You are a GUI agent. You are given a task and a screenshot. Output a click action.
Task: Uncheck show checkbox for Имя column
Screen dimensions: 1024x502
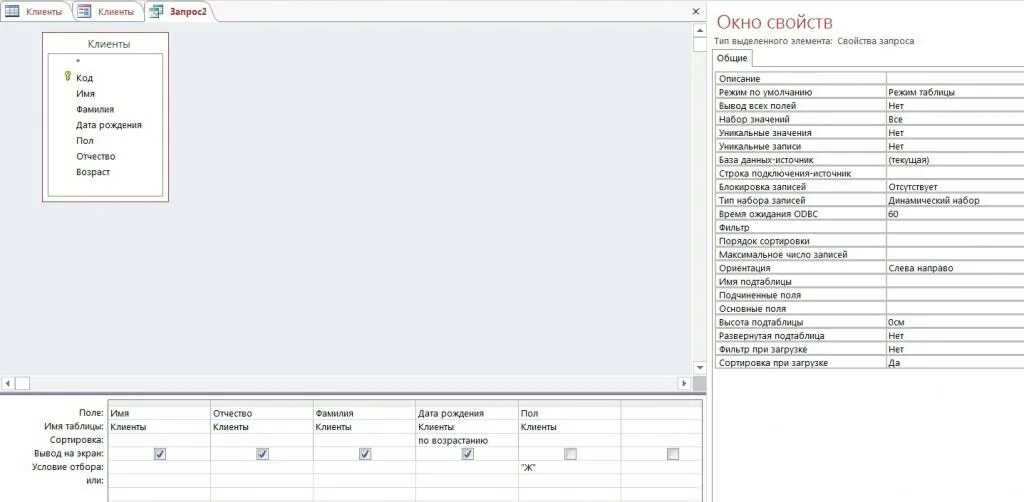point(160,454)
